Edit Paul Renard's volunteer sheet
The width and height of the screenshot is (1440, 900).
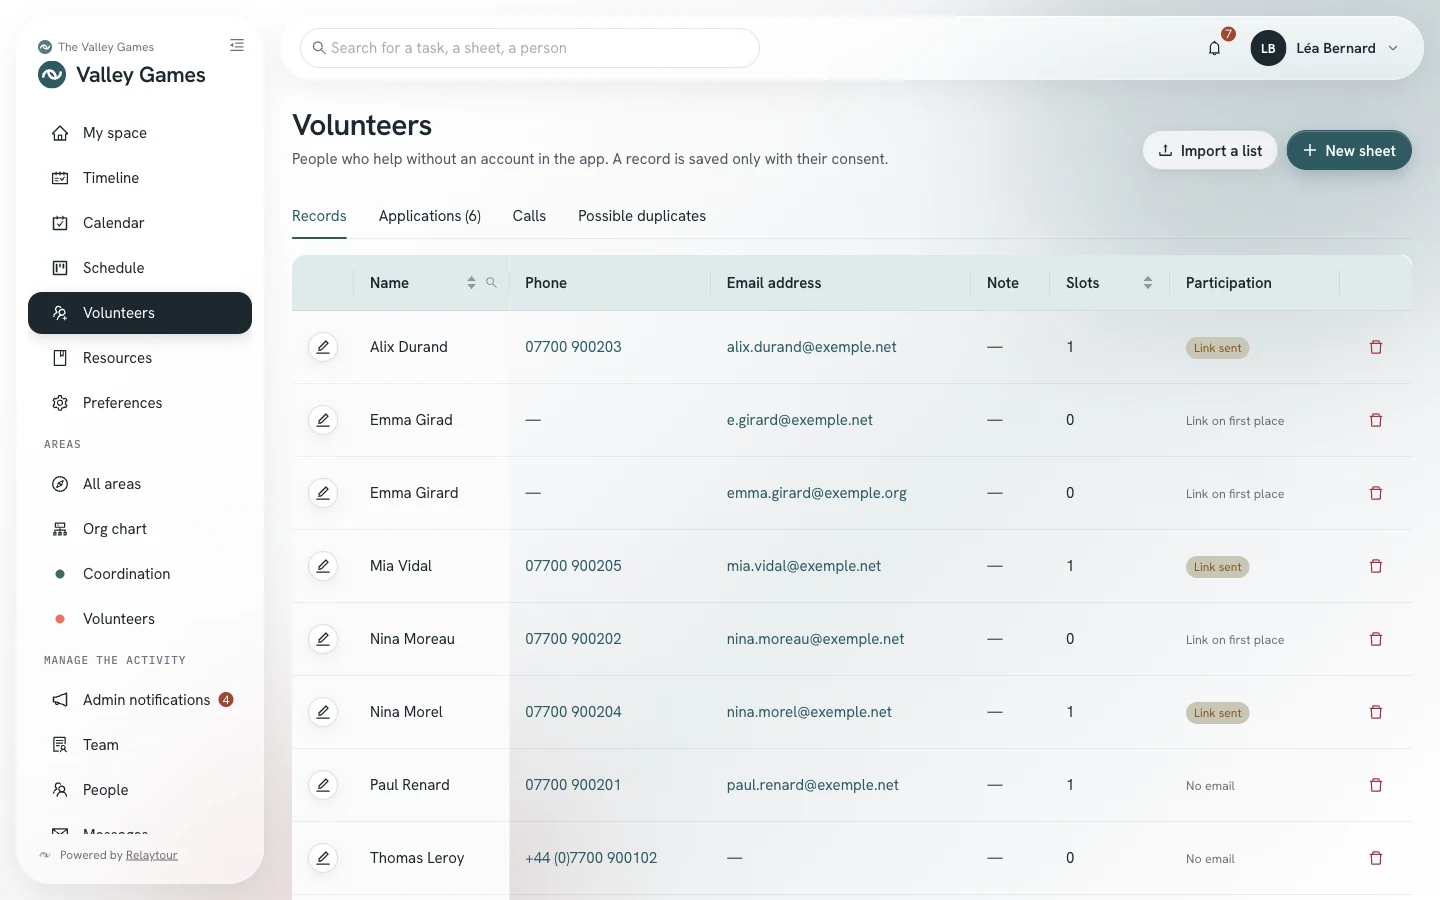click(323, 785)
